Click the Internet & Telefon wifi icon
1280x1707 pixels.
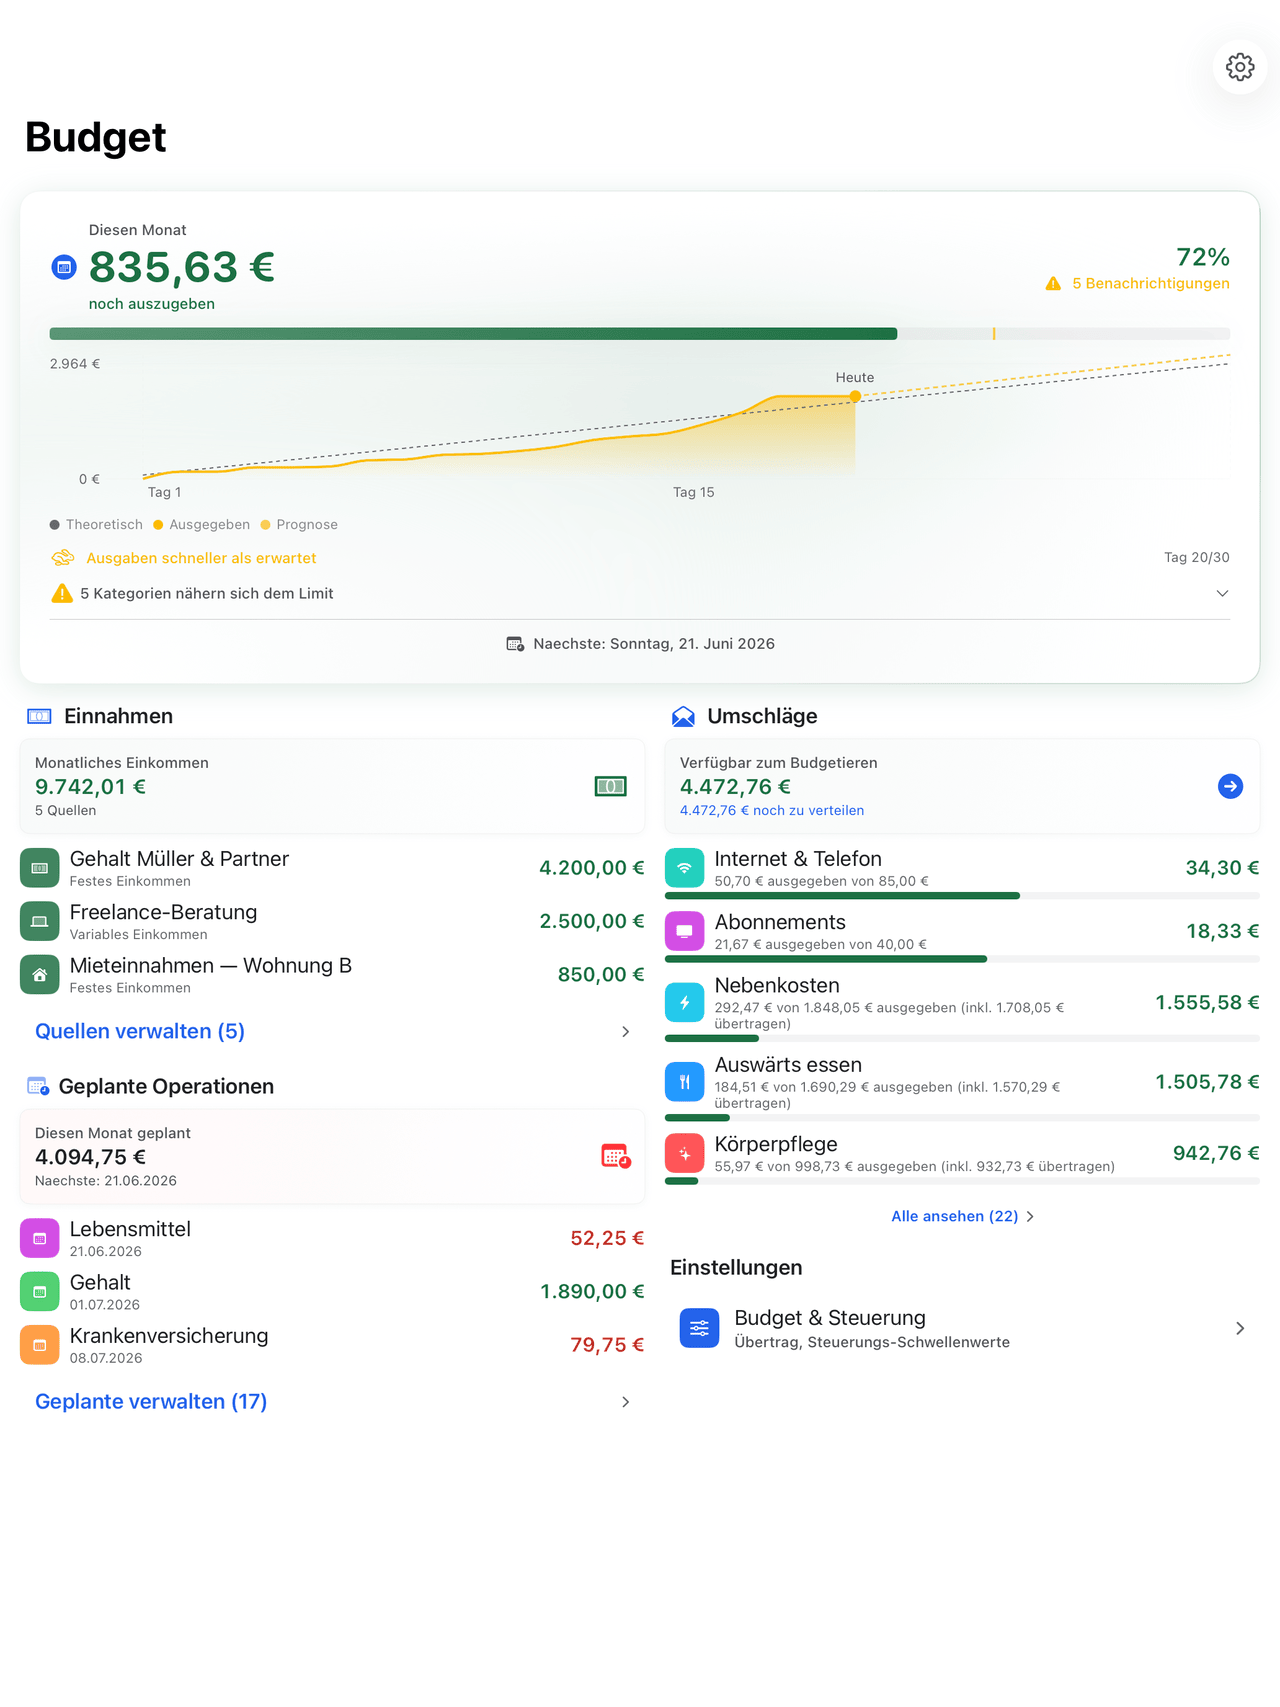click(x=685, y=868)
